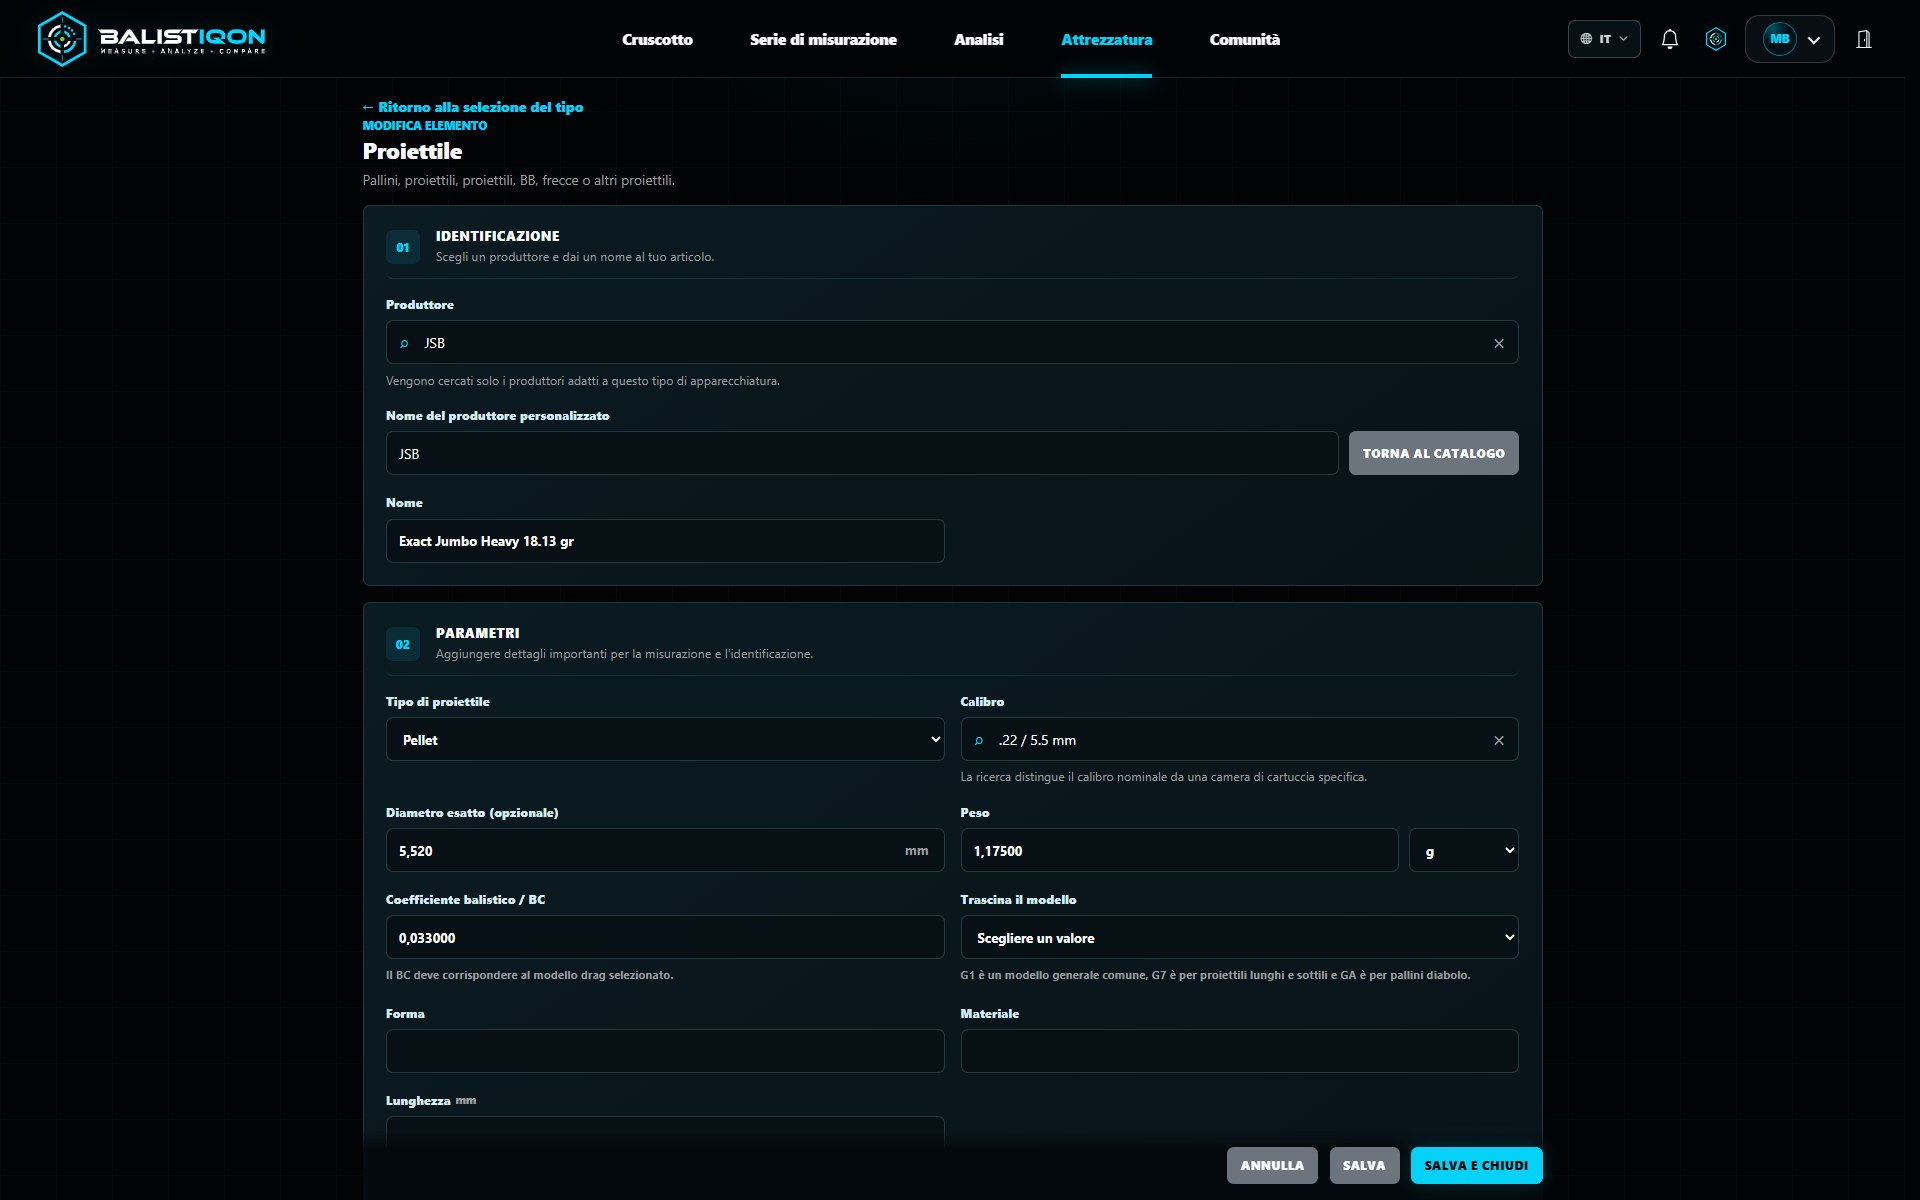1920x1200 pixels.
Task: Click Salva e chiudi button
Action: pyautogui.click(x=1476, y=1165)
